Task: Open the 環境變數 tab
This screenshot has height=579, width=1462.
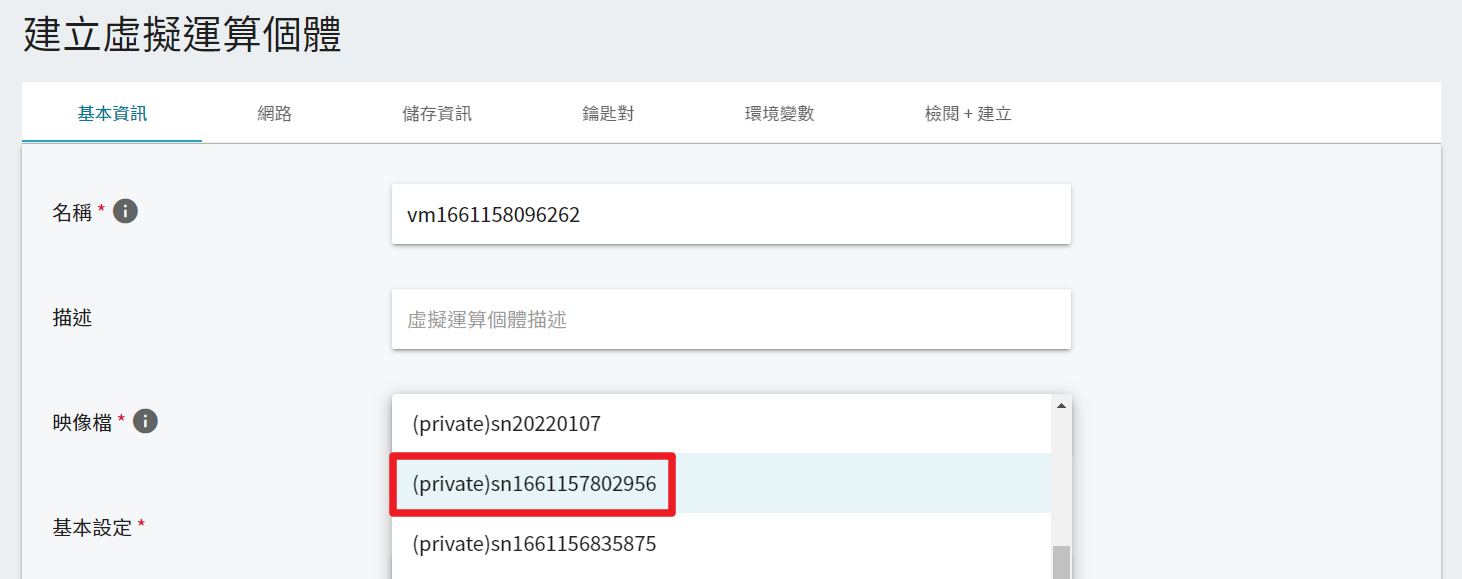Action: (x=780, y=113)
